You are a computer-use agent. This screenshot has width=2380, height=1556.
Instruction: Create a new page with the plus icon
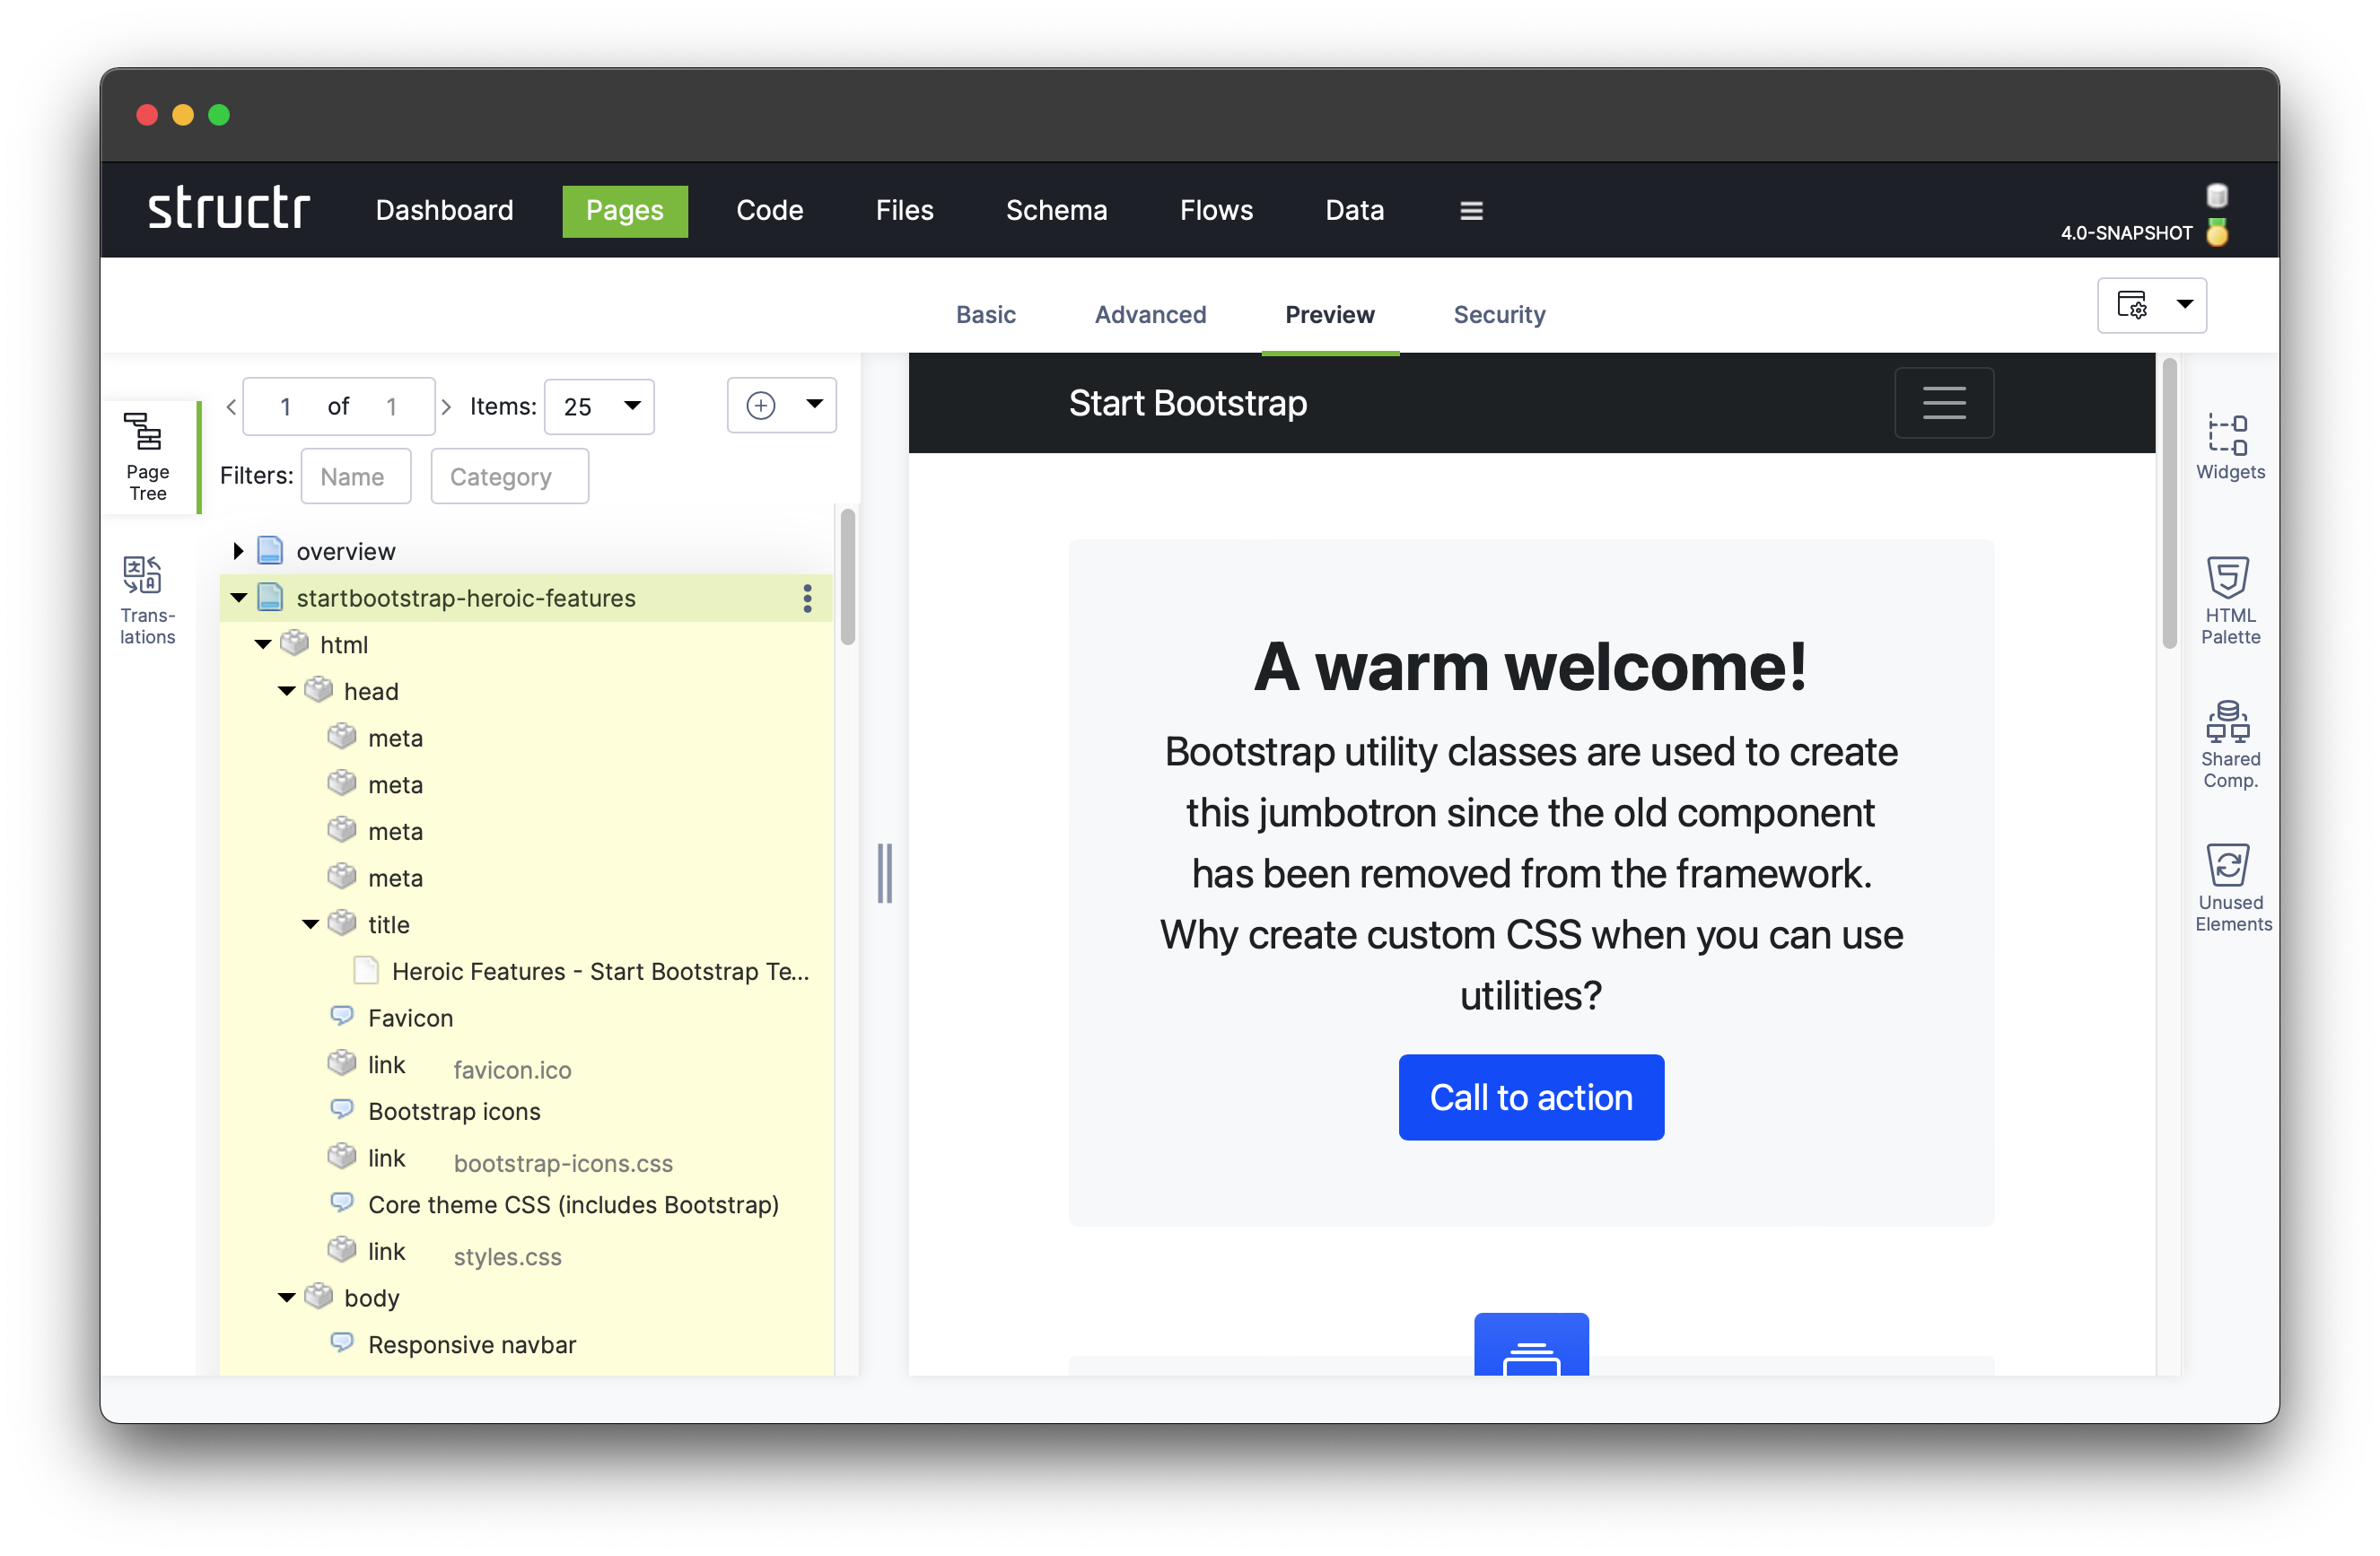pyautogui.click(x=761, y=405)
